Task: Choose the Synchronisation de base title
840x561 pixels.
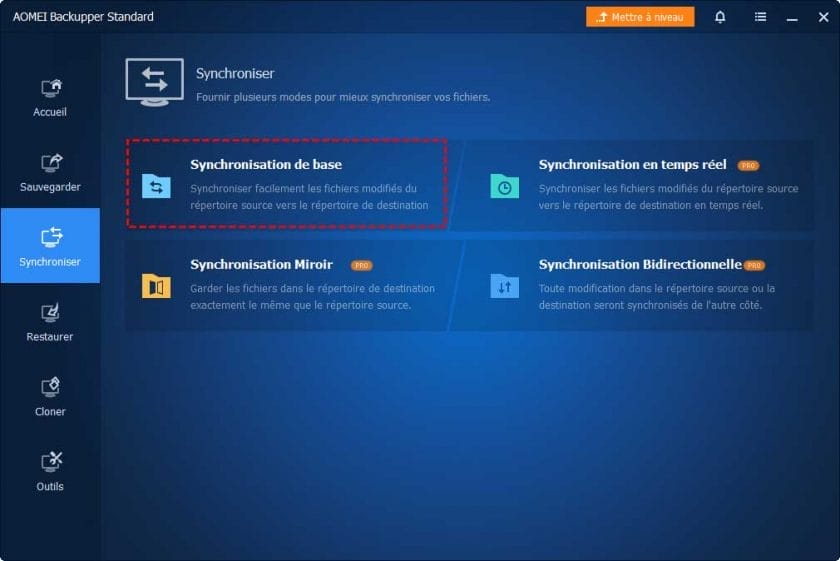Action: pyautogui.click(x=266, y=165)
